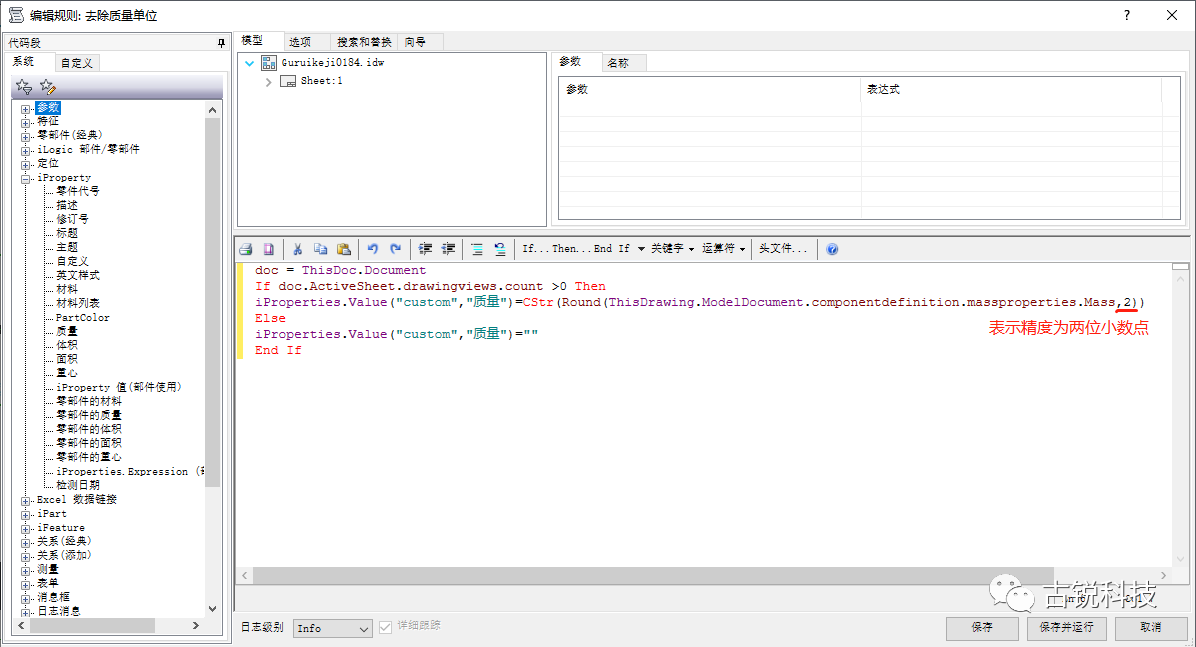Expand the 定位 node
1196x647 pixels.
point(25,165)
